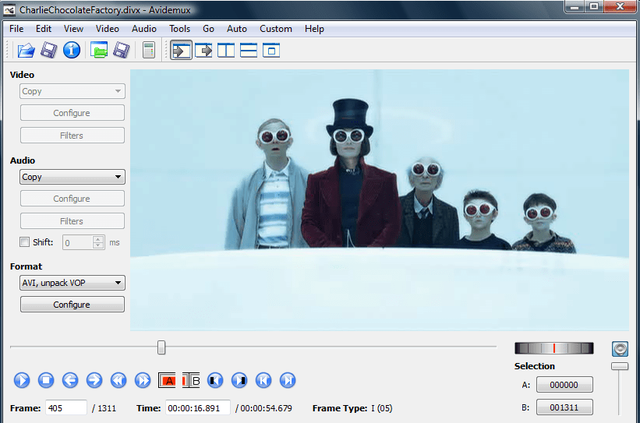Screen dimensions: 640x423
Task: Open the File menu
Action: pos(16,29)
